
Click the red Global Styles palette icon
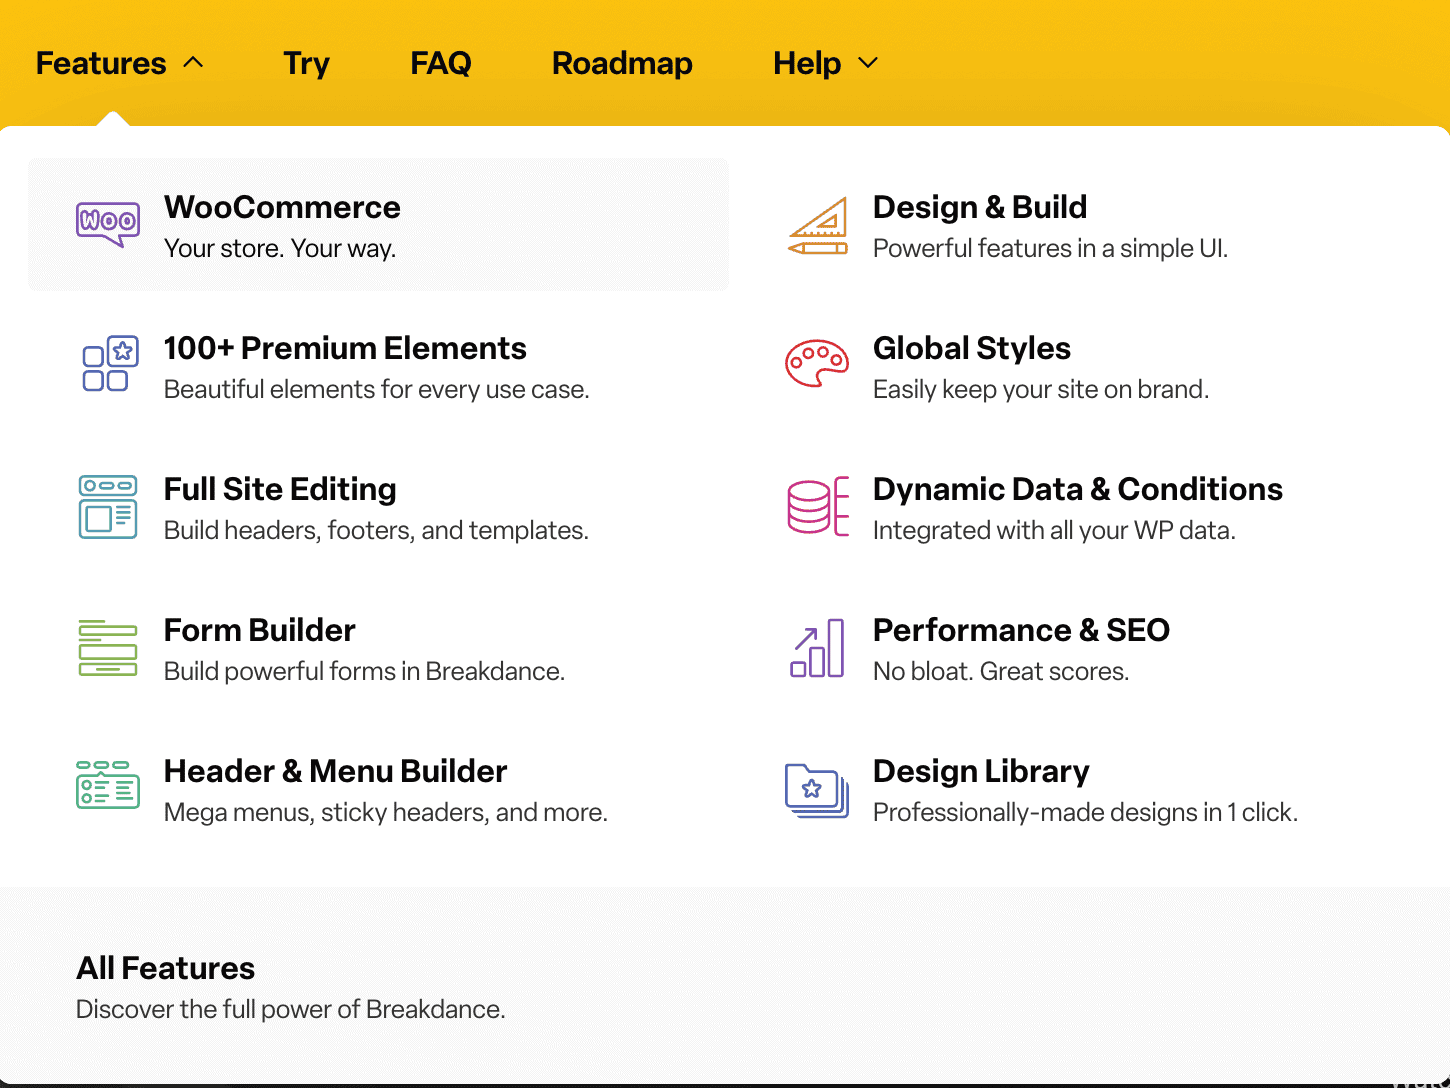[x=817, y=364]
